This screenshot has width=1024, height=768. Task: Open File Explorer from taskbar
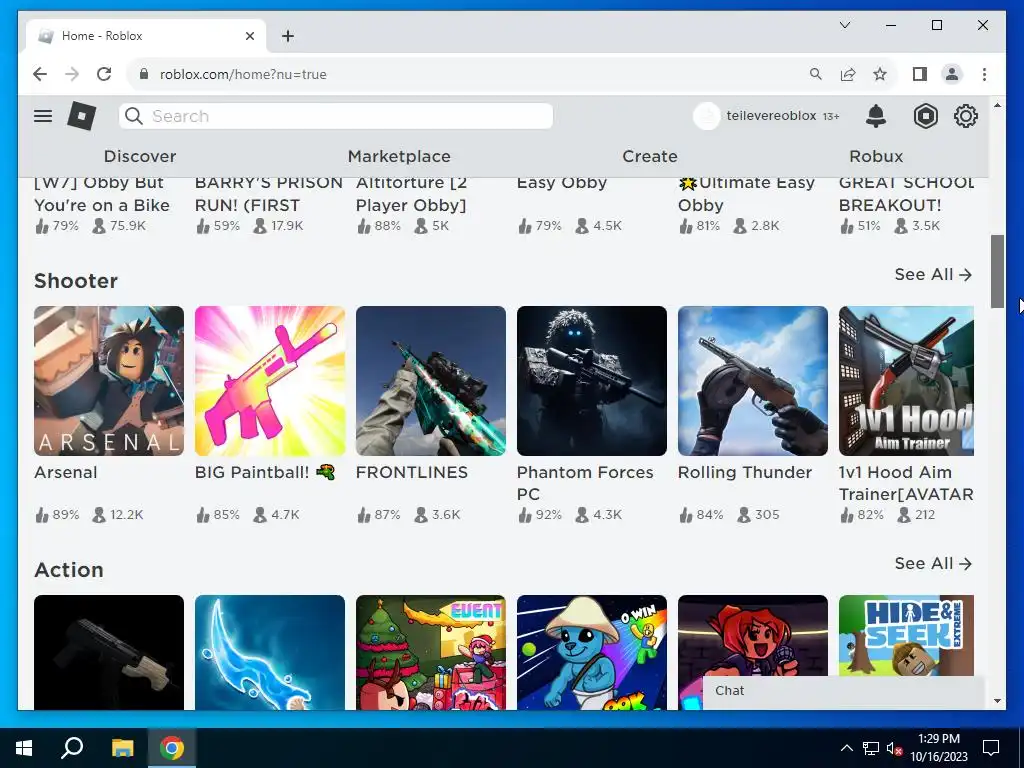pos(122,748)
